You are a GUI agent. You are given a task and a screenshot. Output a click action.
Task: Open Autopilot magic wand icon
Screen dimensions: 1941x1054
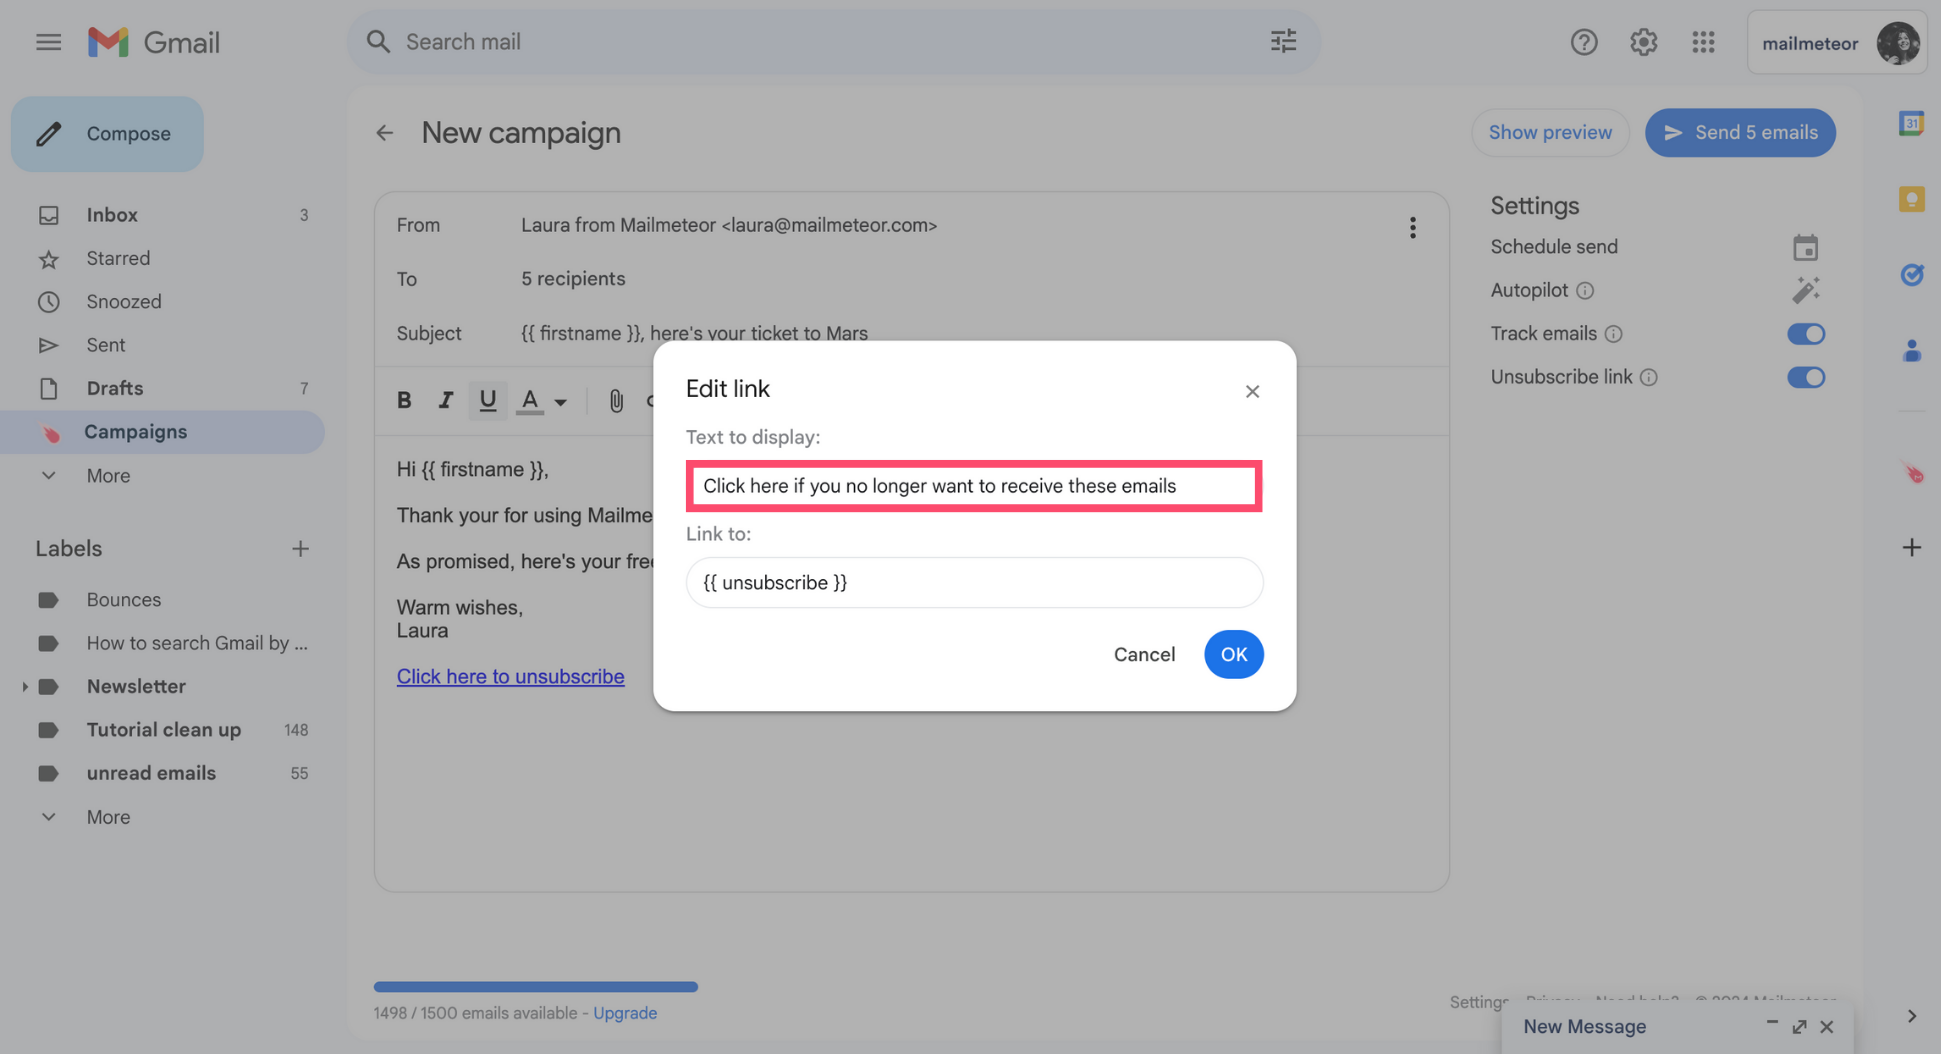click(x=1805, y=290)
